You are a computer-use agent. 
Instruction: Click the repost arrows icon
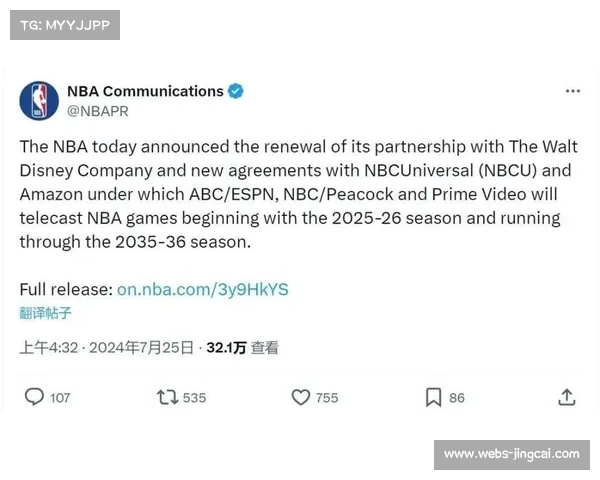pos(167,397)
